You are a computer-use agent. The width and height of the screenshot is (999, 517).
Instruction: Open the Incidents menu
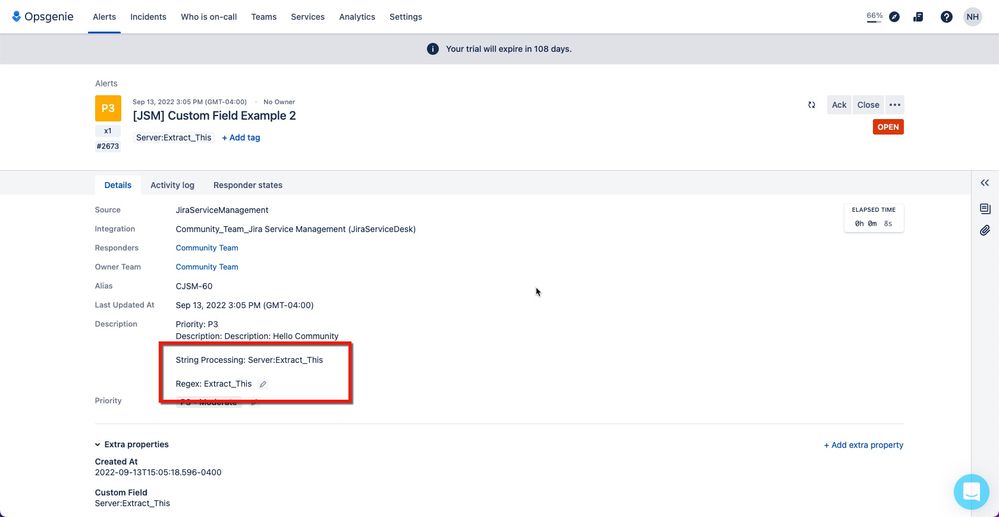[148, 17]
